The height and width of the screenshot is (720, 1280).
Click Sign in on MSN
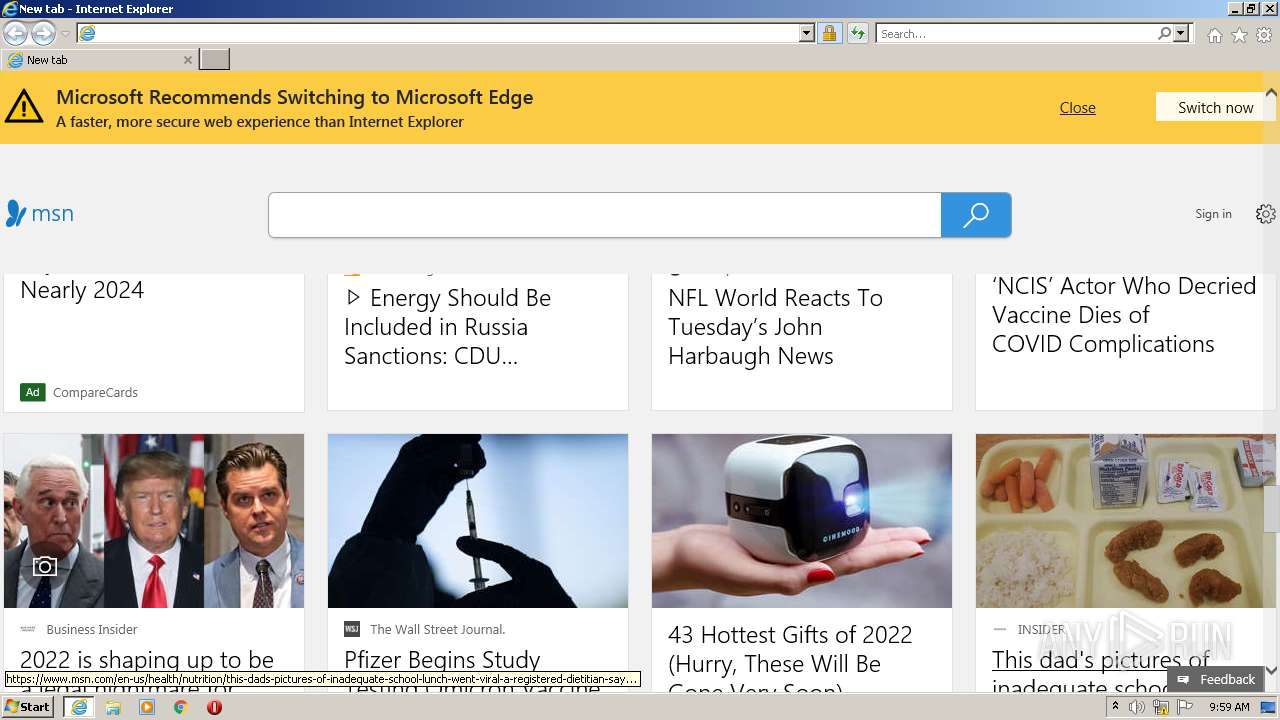pyautogui.click(x=1213, y=214)
